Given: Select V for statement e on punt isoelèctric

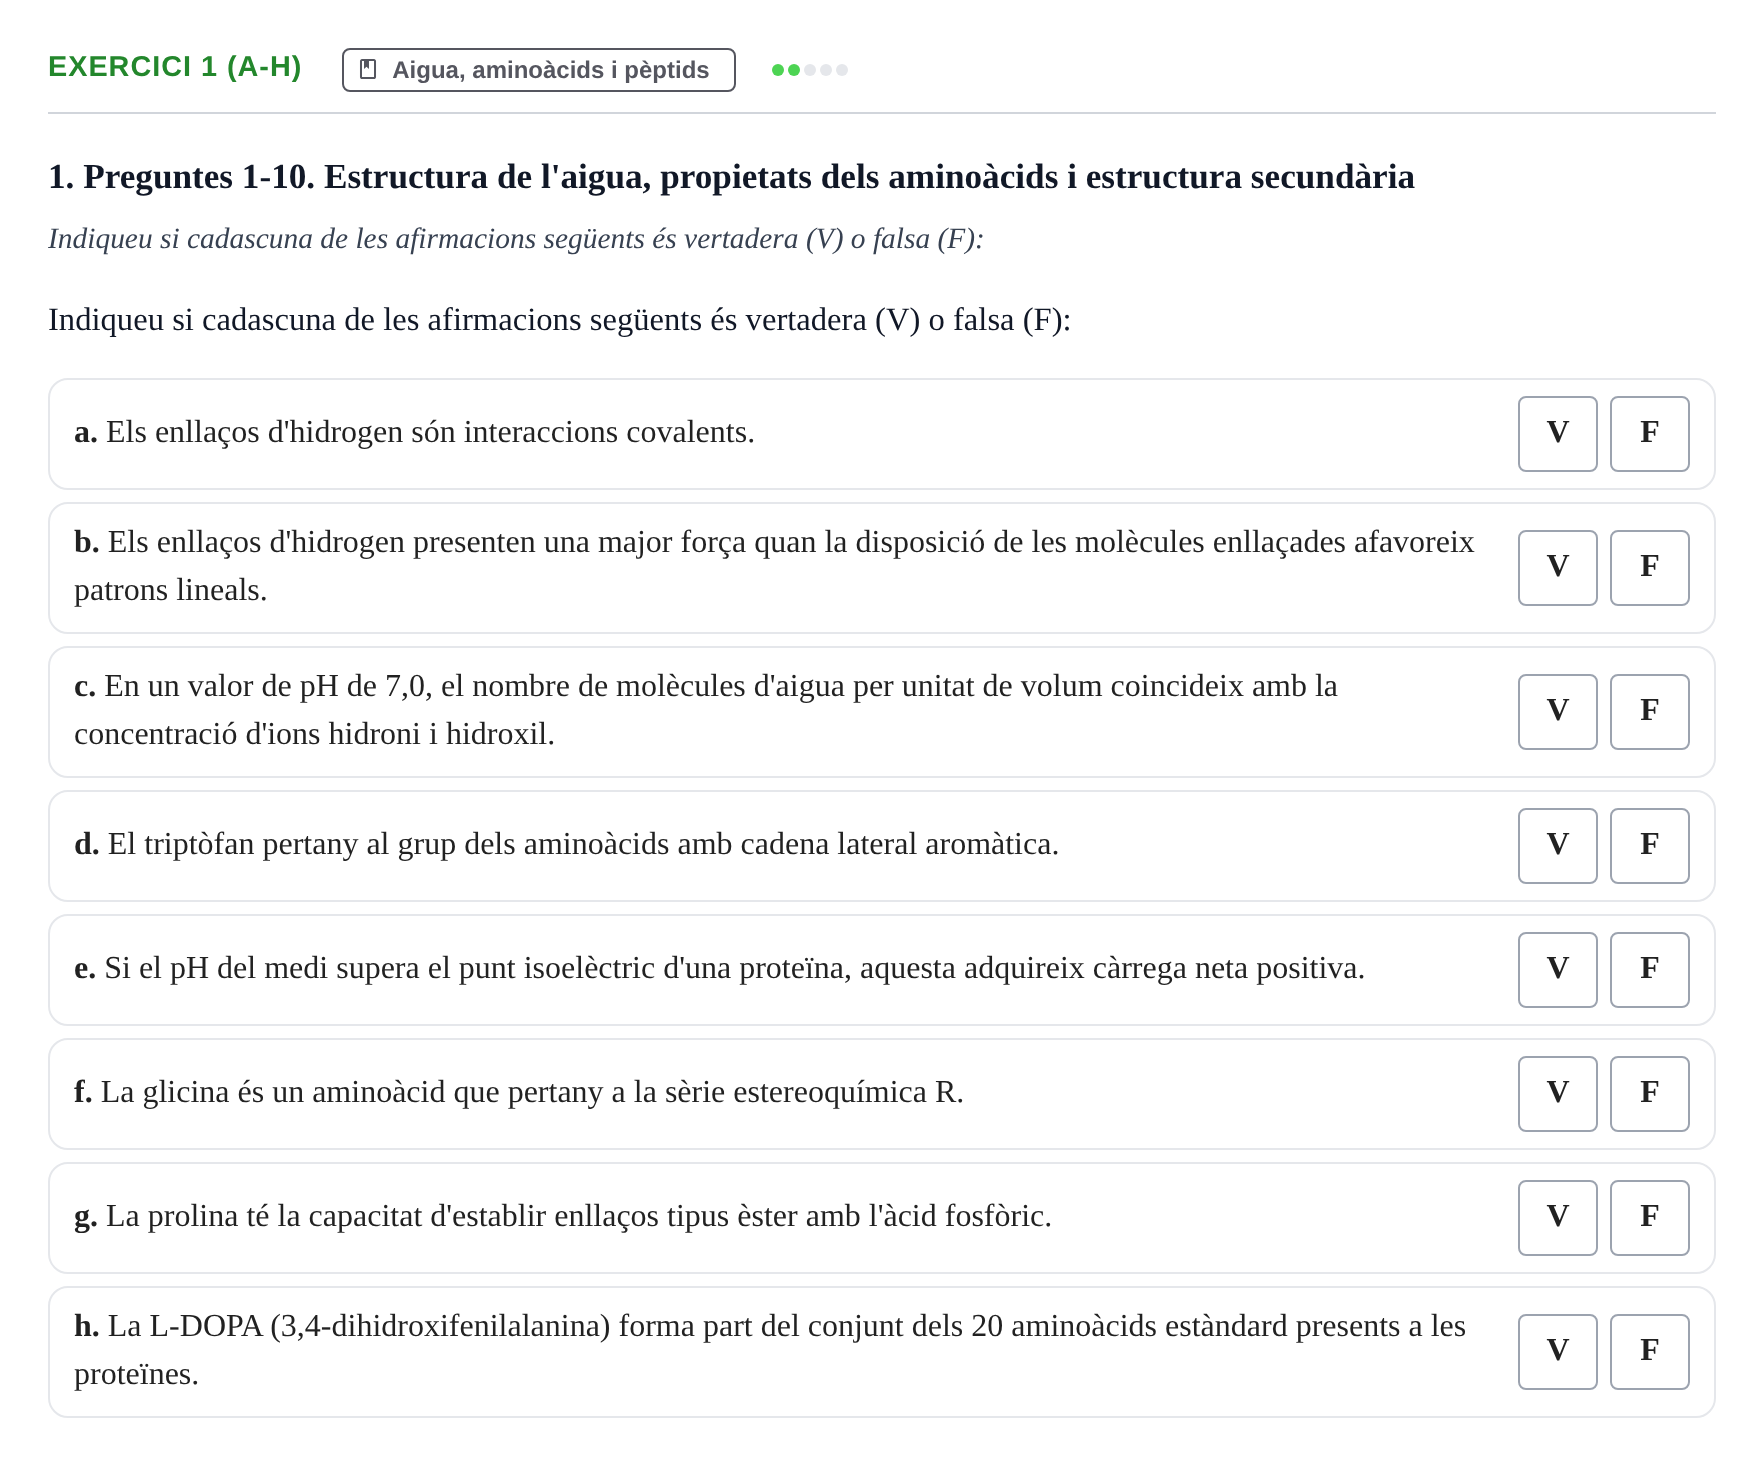Looking at the screenshot, I should [1557, 970].
